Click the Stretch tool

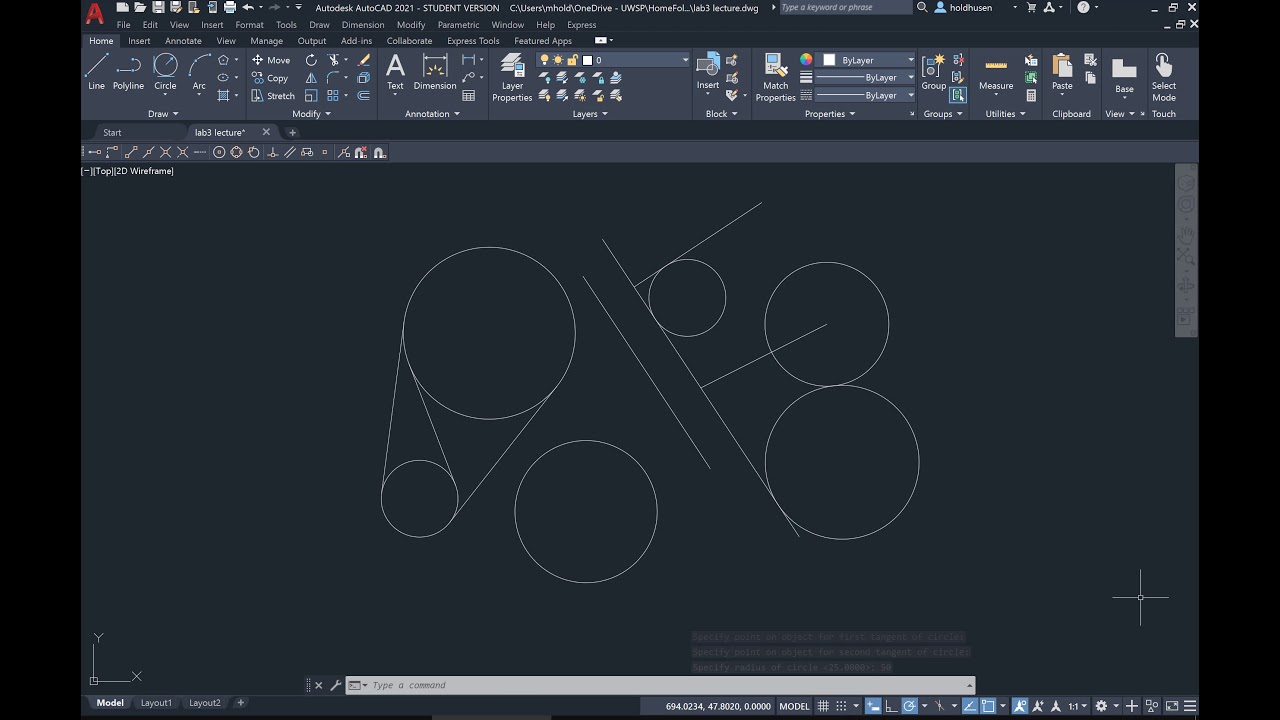273,96
